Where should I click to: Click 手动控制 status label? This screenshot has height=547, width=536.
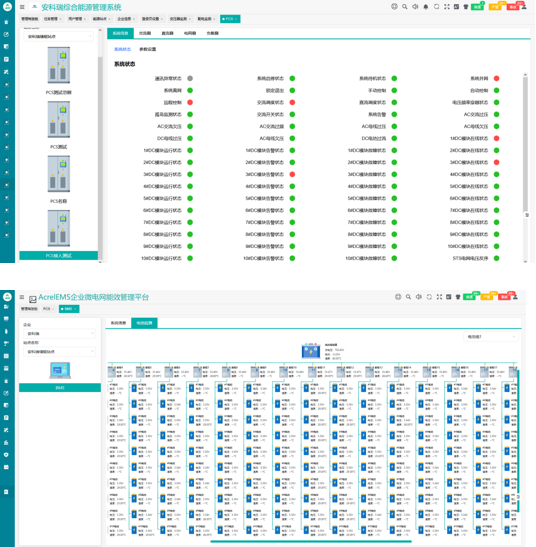[377, 90]
